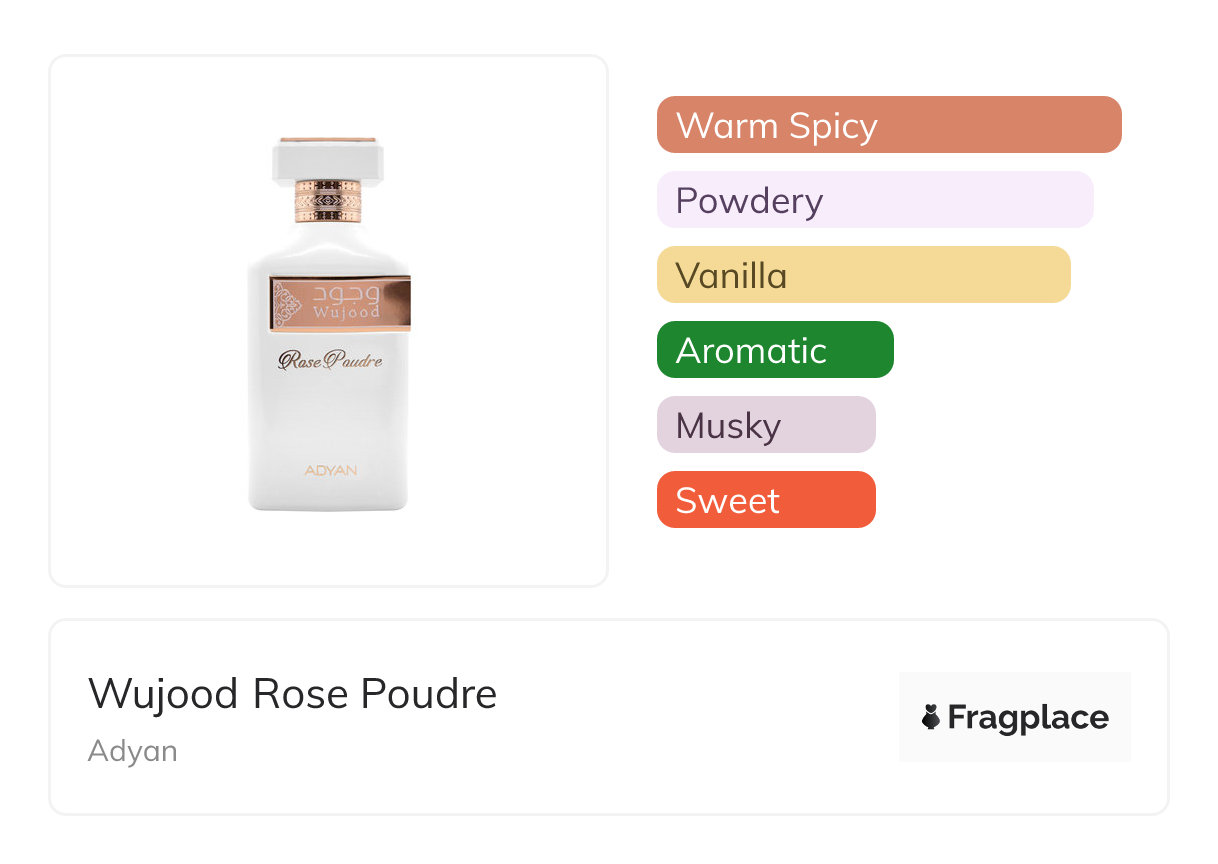1218x864 pixels.
Task: Select the Musky accord bar
Action: click(765, 425)
